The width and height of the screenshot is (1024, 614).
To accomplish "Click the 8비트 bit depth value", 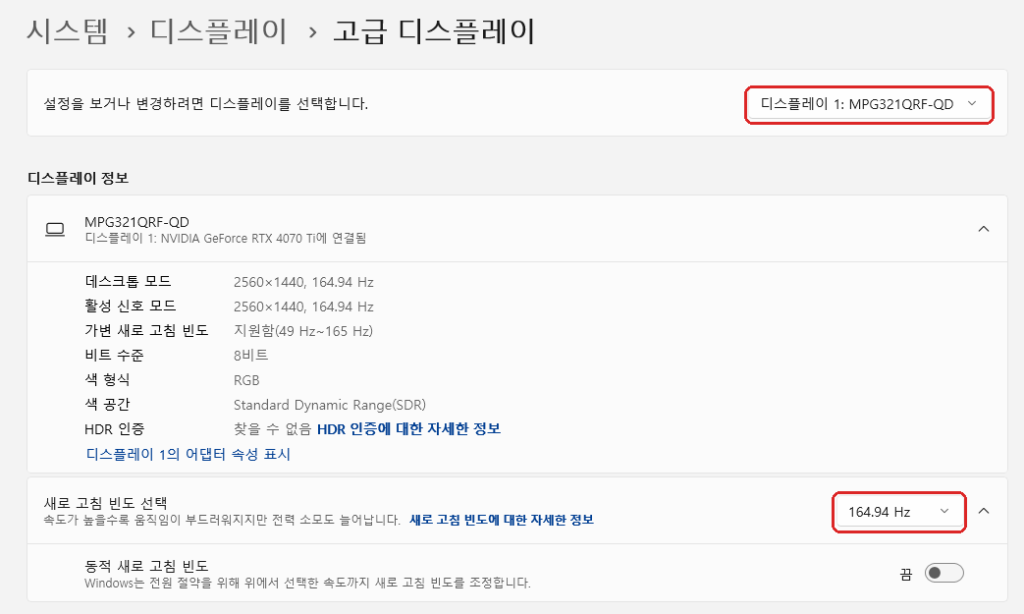I will pos(251,355).
